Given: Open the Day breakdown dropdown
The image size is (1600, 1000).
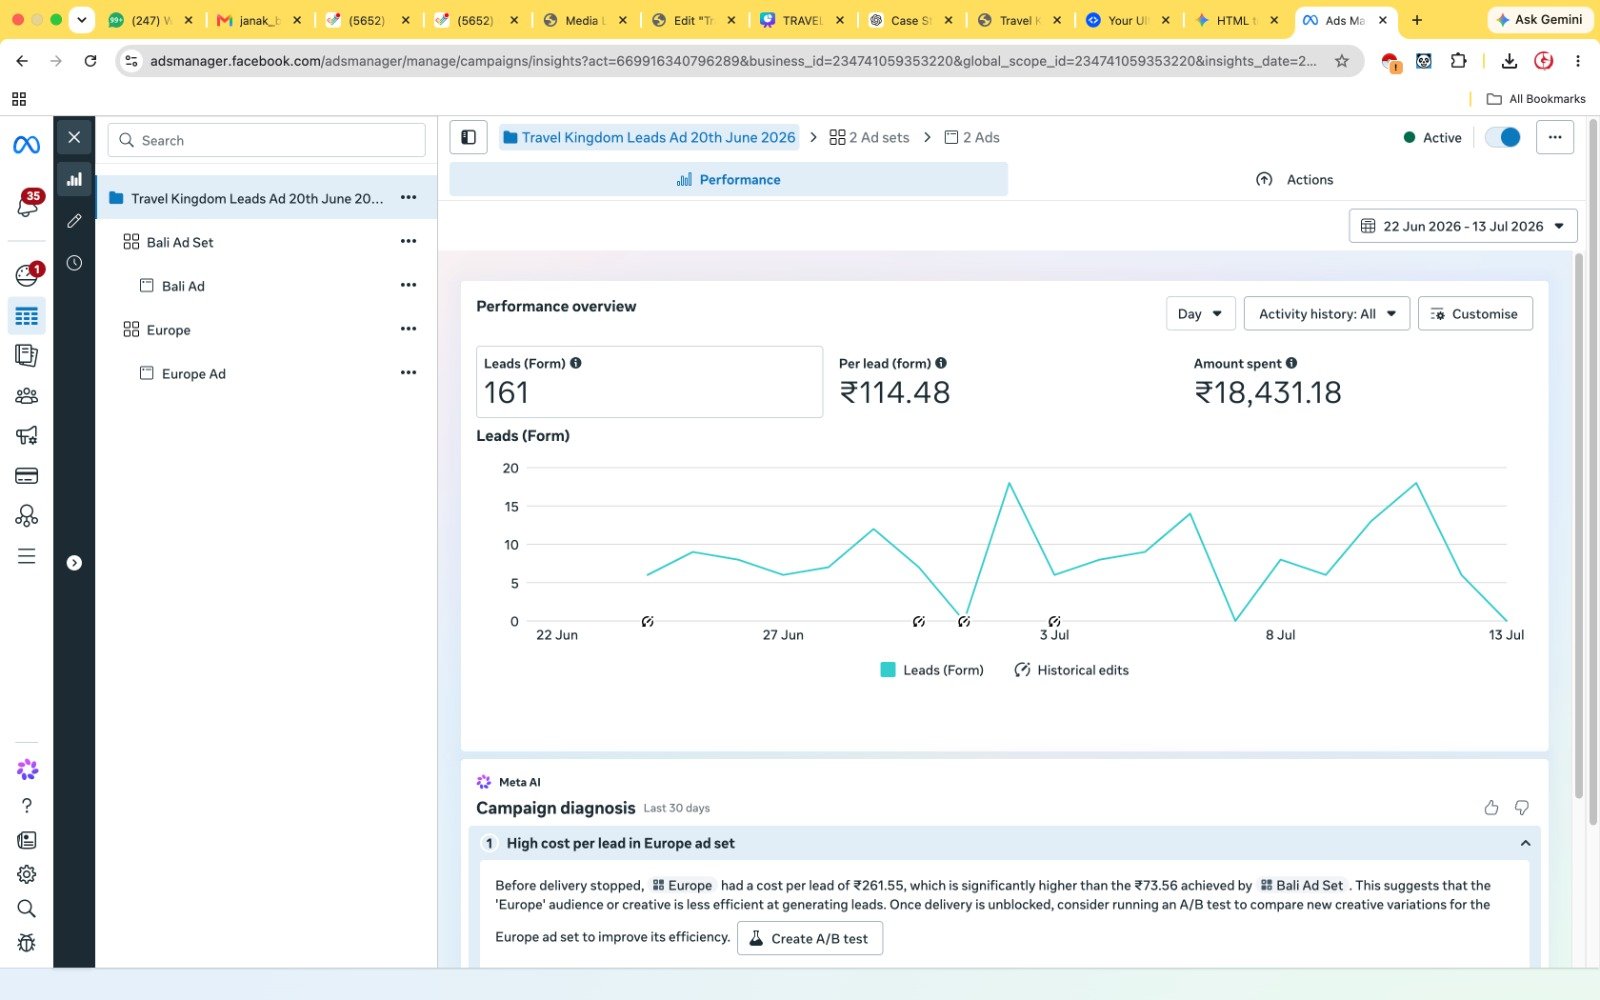Looking at the screenshot, I should 1201,313.
